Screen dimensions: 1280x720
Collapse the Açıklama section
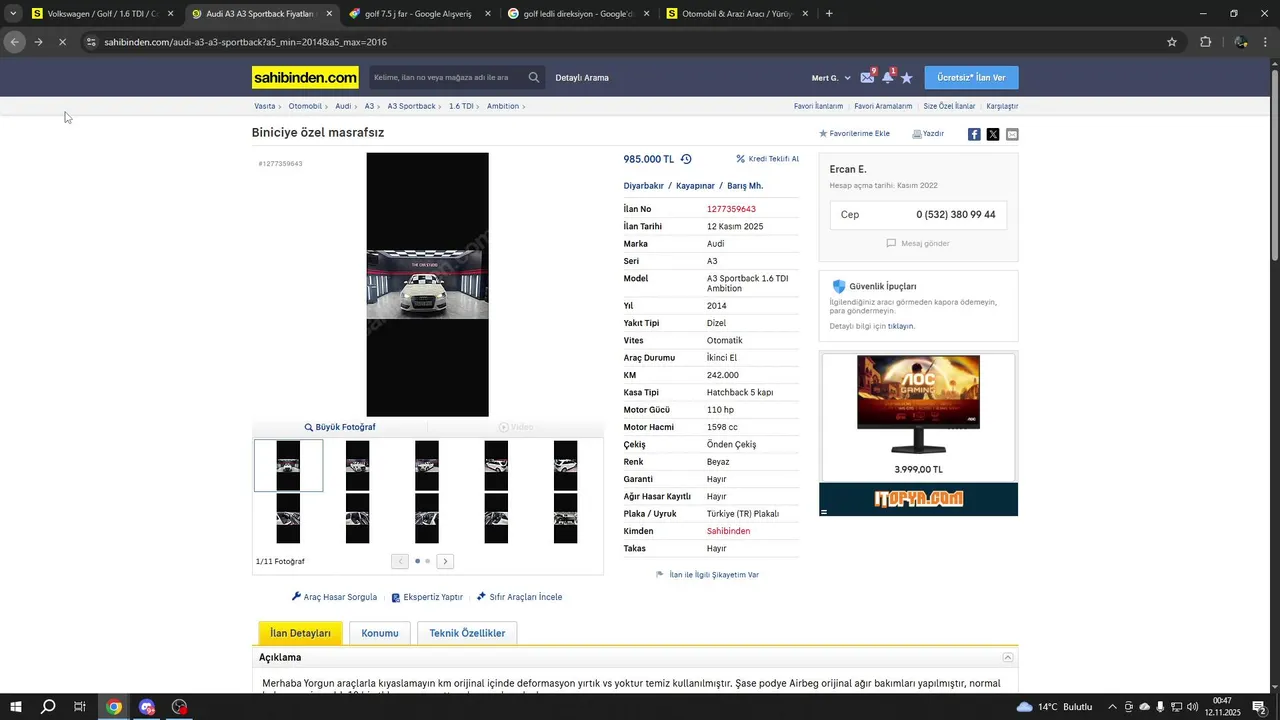(x=1008, y=657)
